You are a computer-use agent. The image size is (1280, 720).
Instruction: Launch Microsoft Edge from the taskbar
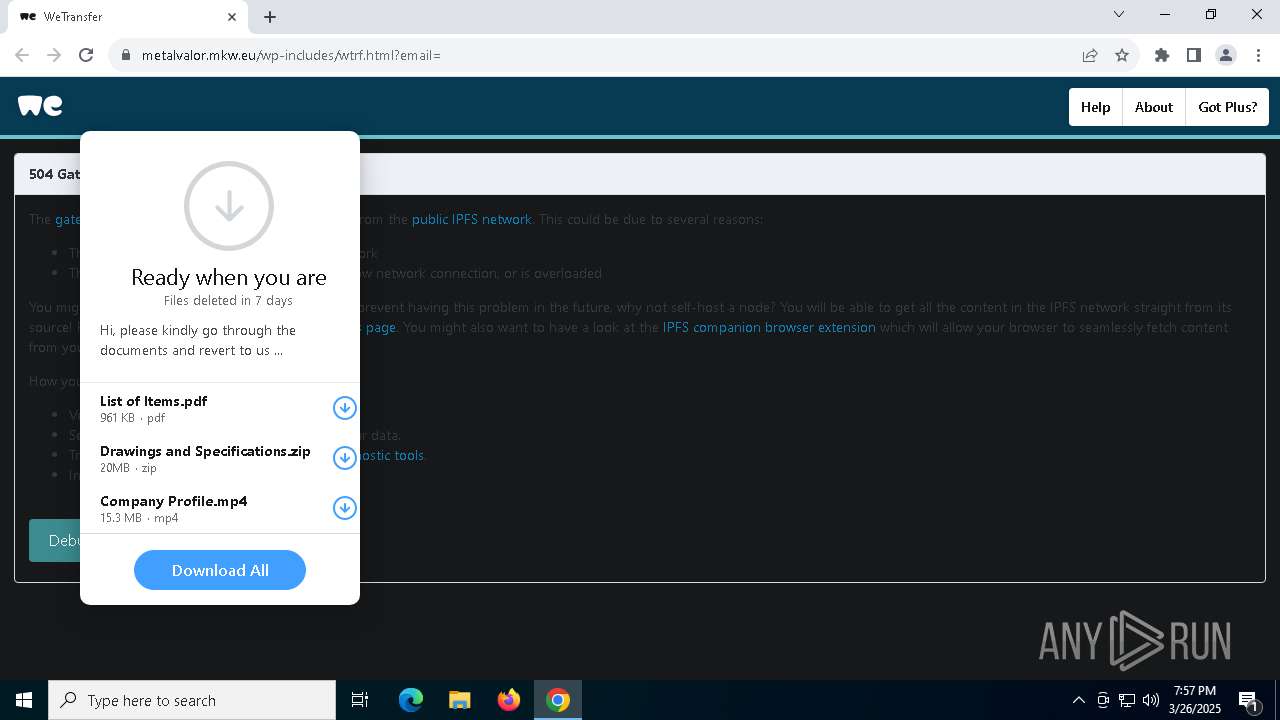pyautogui.click(x=411, y=700)
